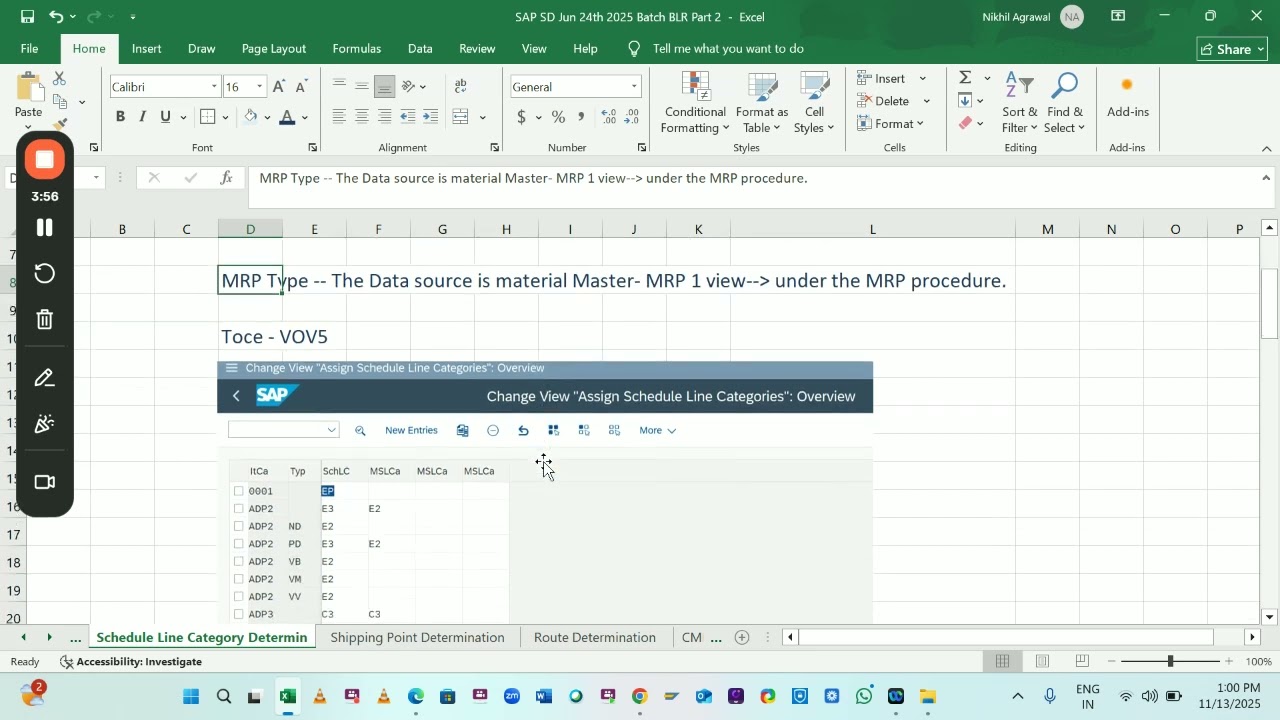Switch to the Page Layout tab
Image resolution: width=1280 pixels, height=720 pixels.
point(273,48)
